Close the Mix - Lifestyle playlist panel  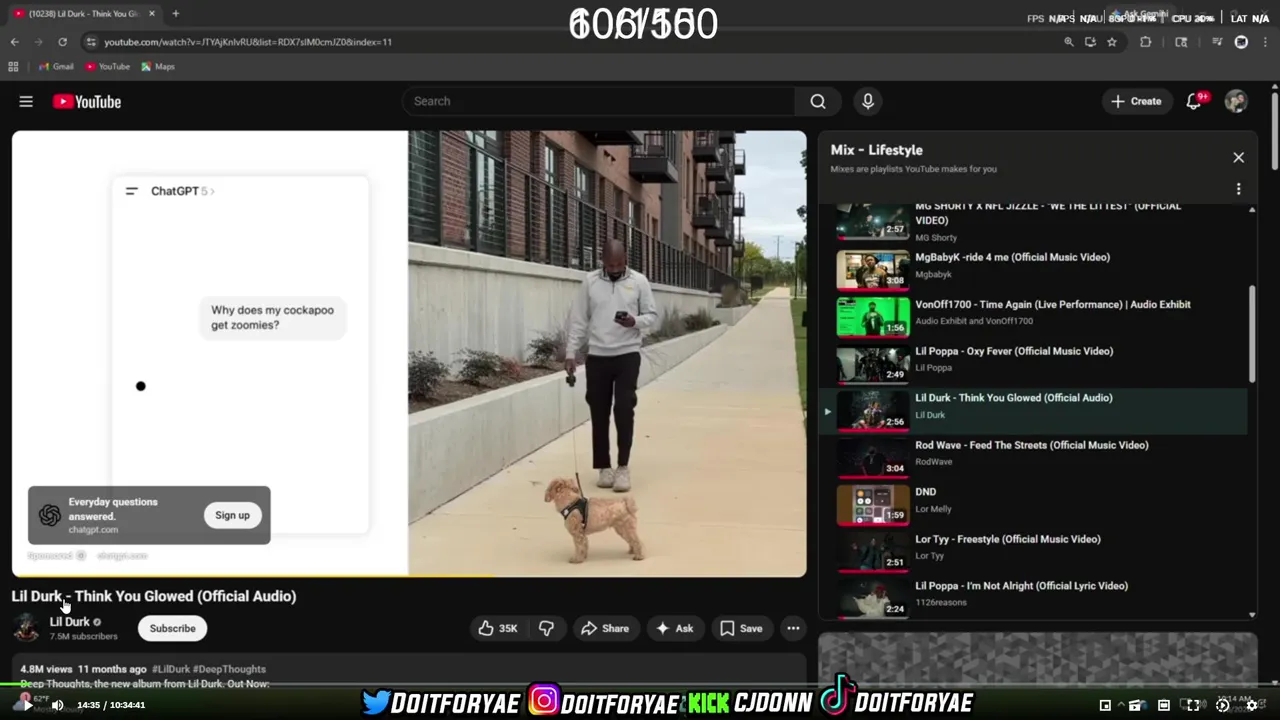pos(1238,157)
